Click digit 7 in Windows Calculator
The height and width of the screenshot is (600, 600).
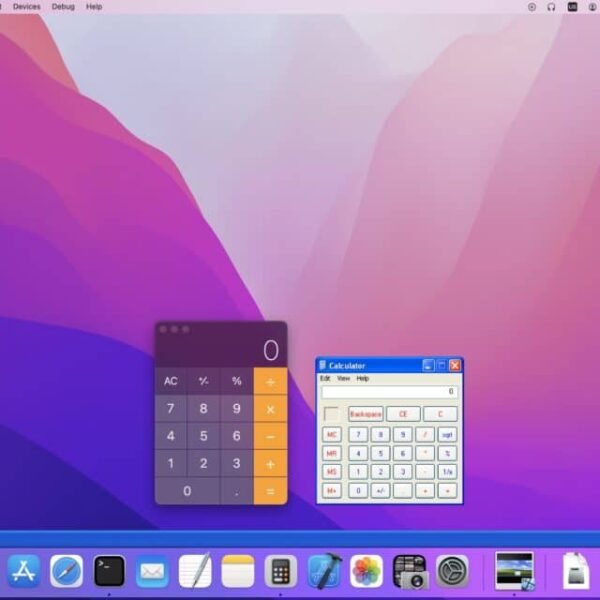[358, 435]
